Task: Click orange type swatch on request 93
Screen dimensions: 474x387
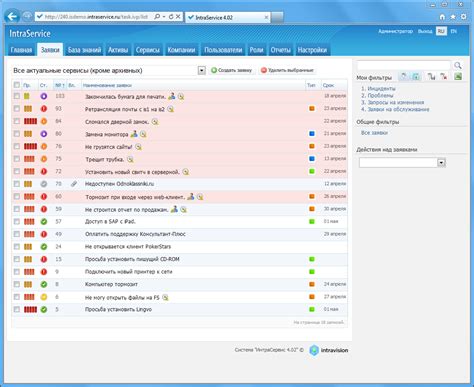Action: 312,109
